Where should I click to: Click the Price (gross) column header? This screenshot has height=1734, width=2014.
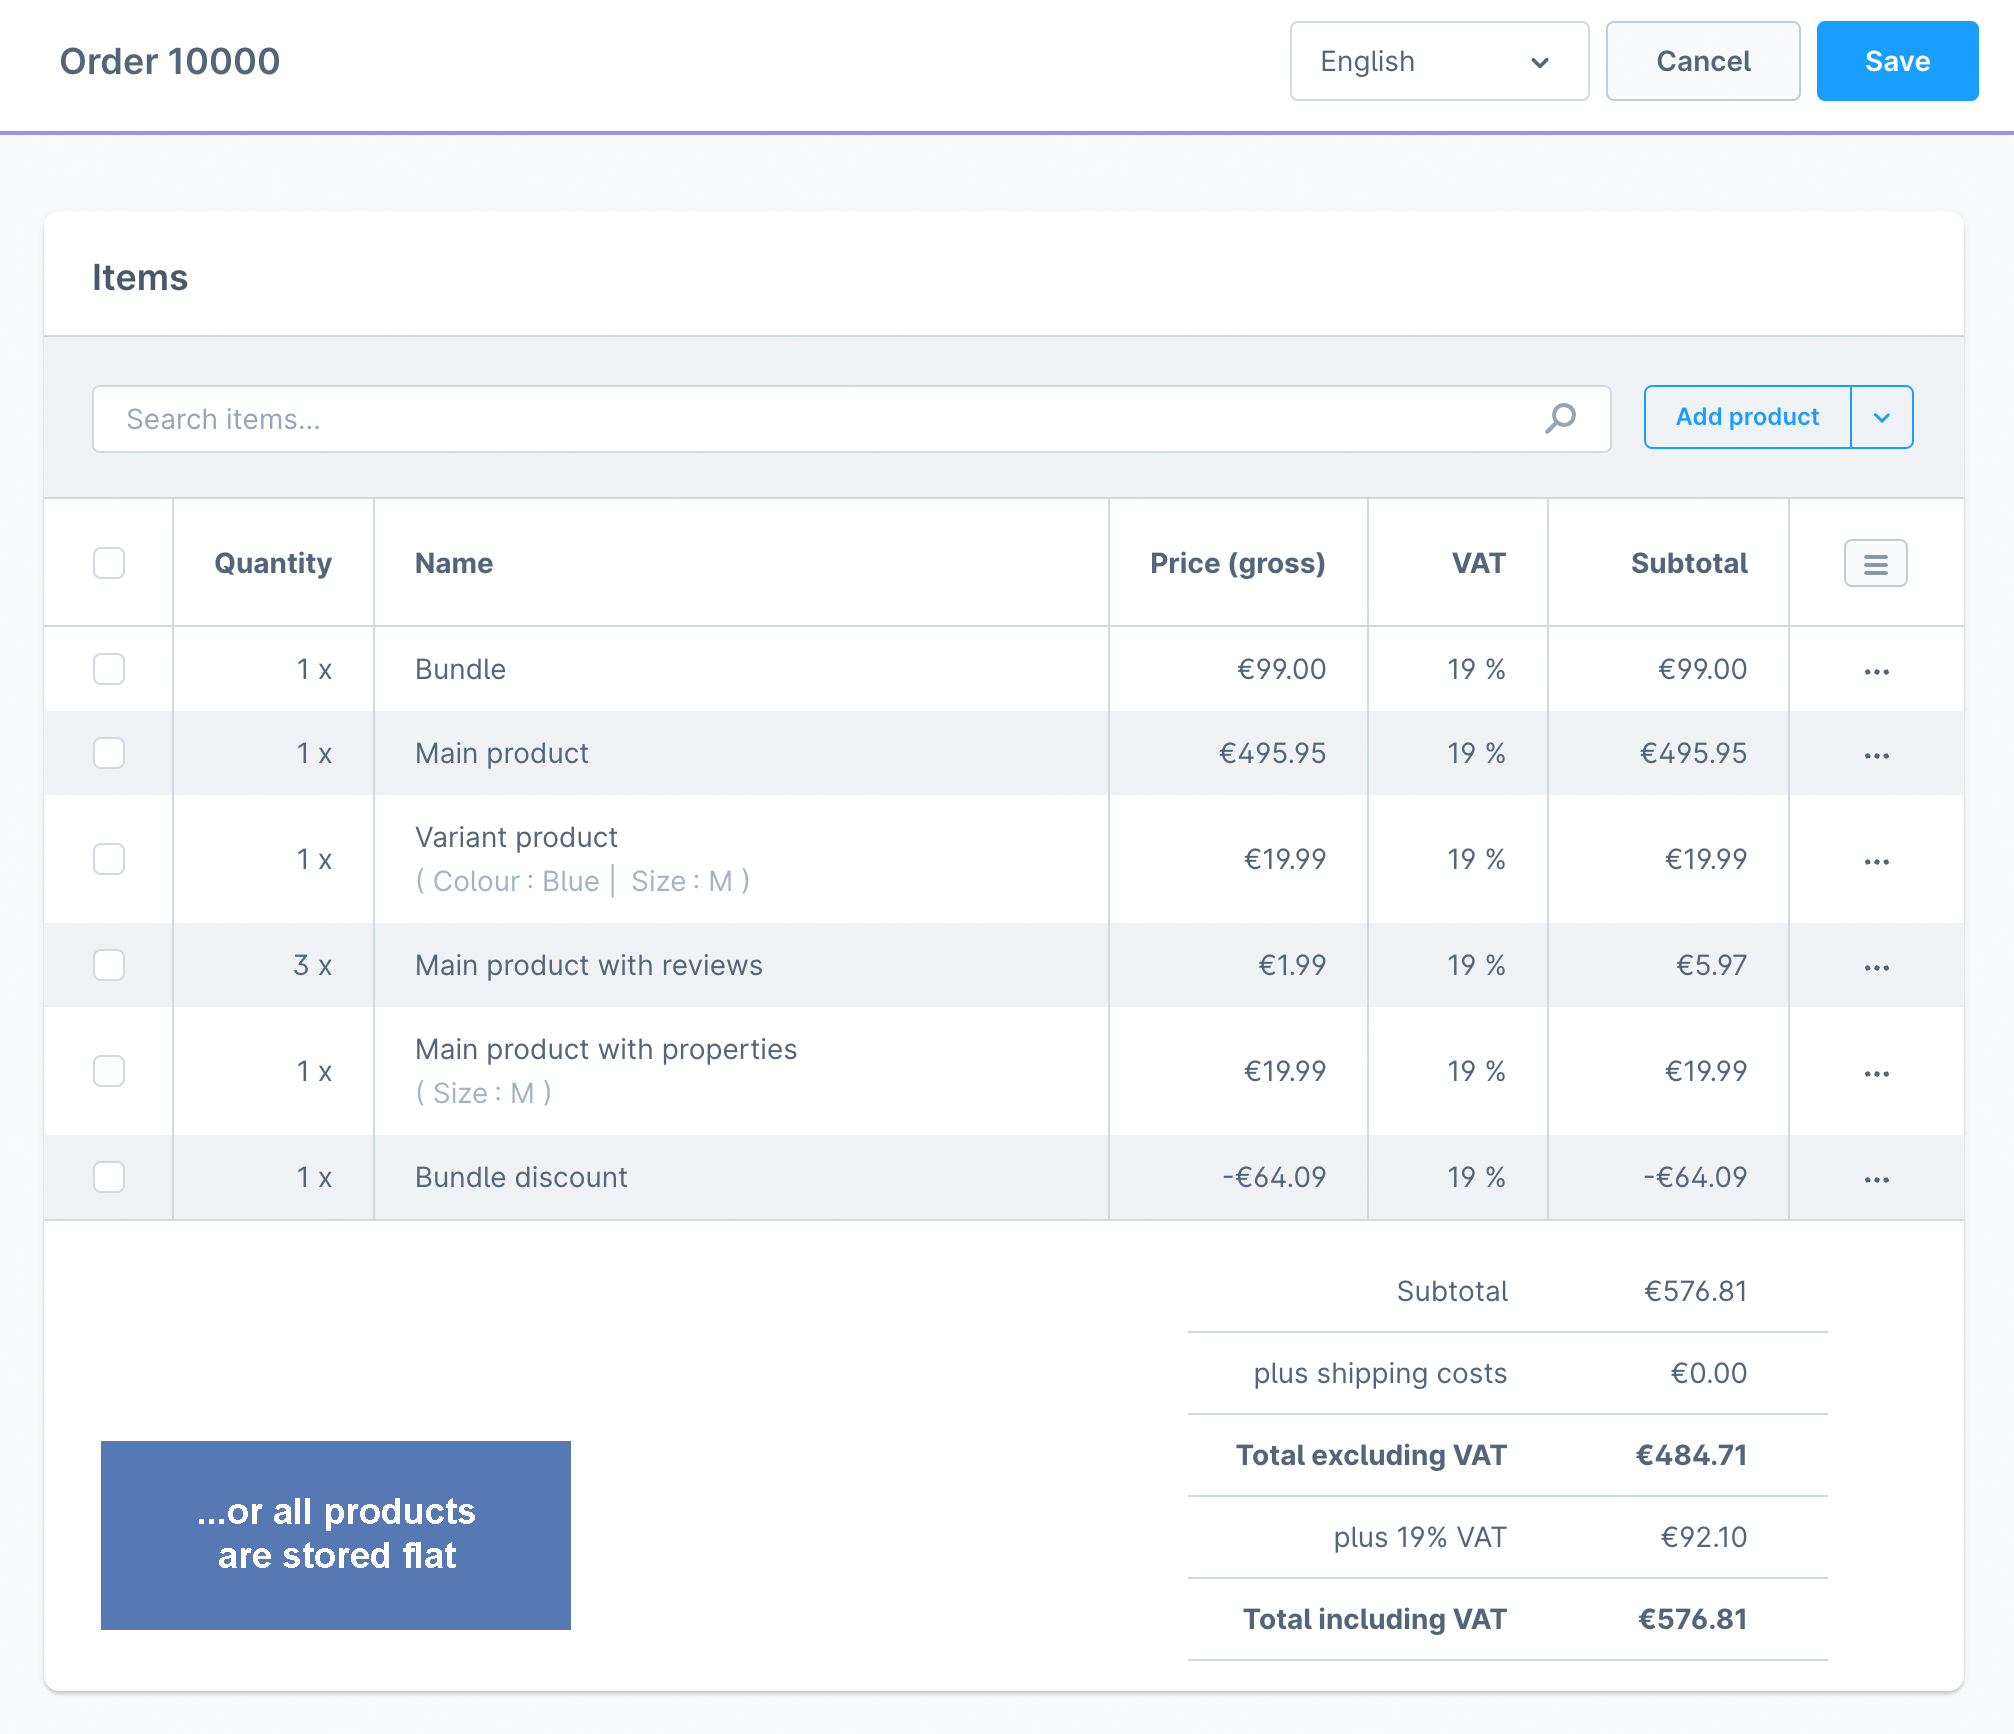click(x=1238, y=563)
